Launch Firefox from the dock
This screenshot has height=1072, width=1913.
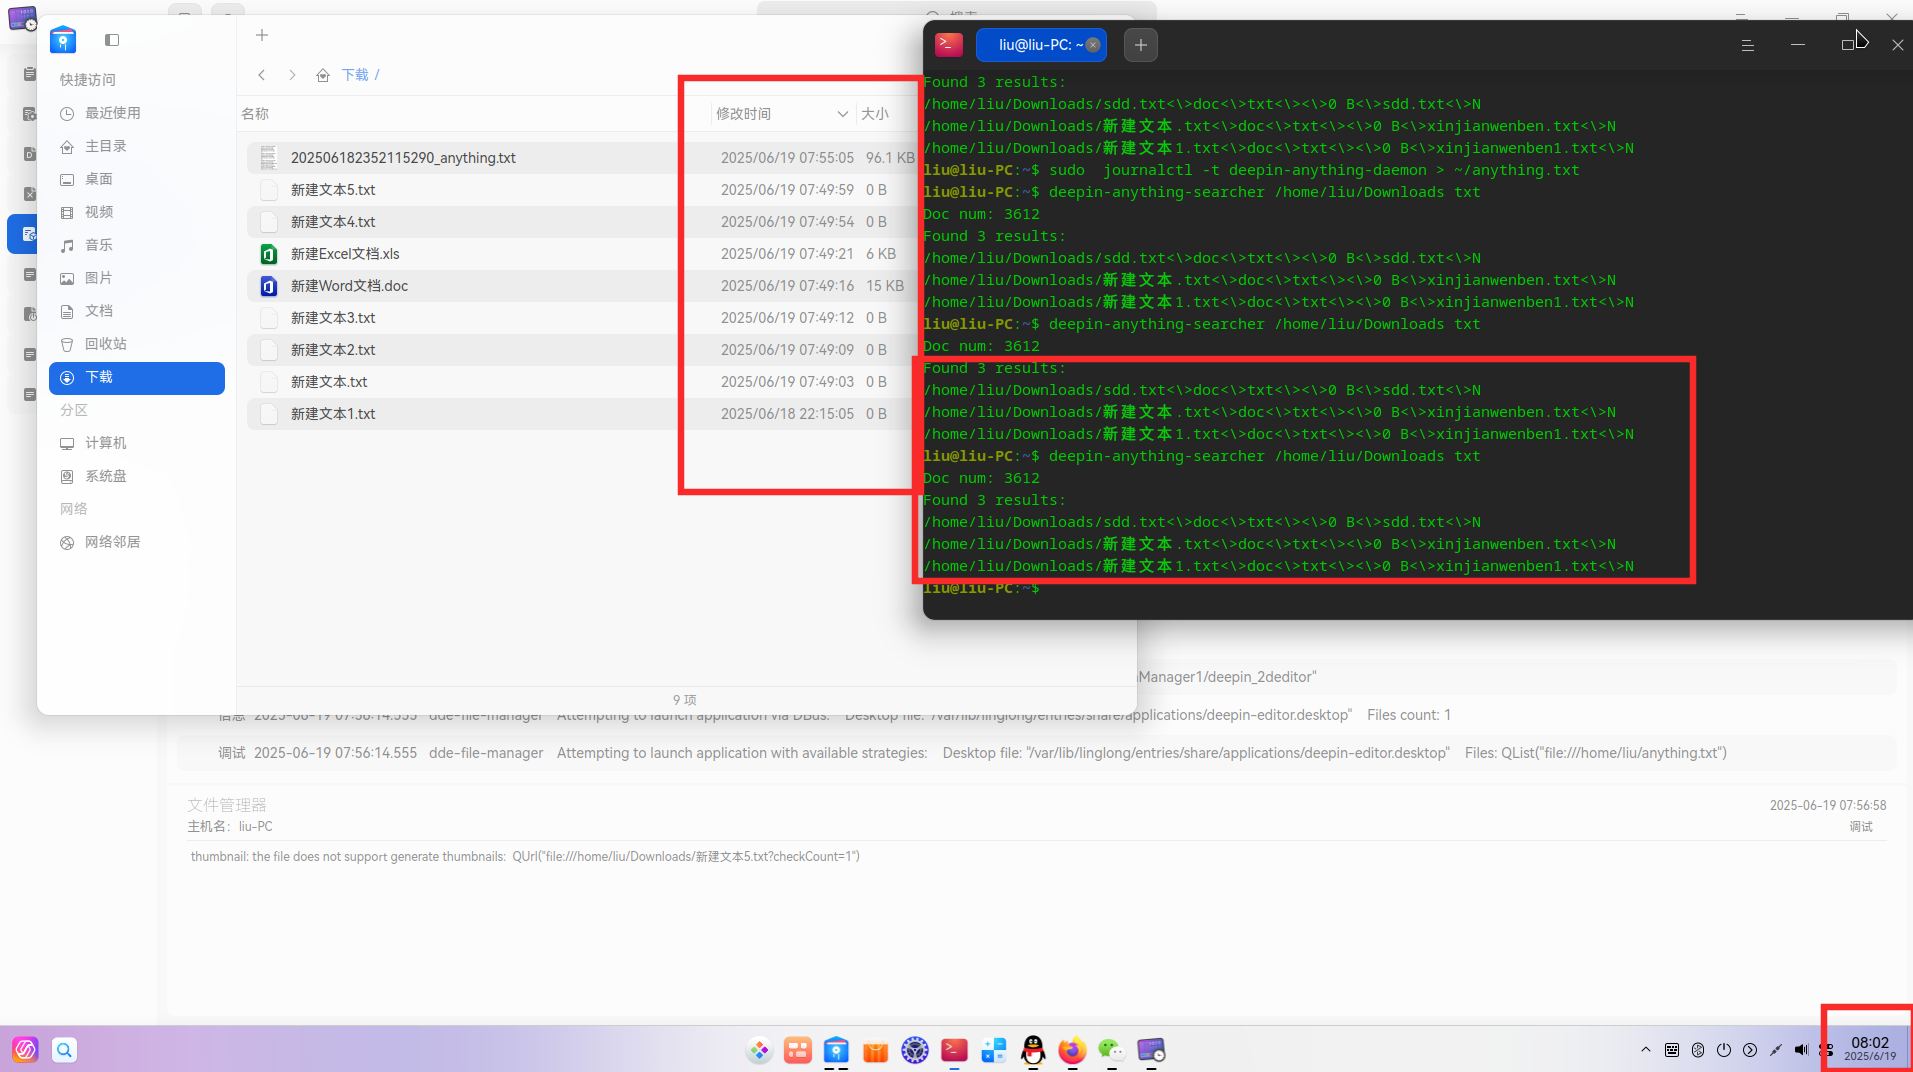point(1072,1050)
